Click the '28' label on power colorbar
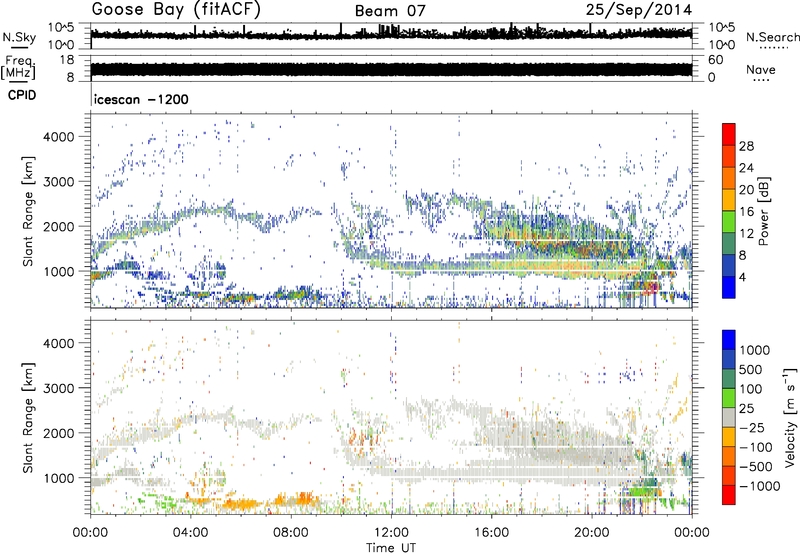800x554 pixels. [x=746, y=146]
